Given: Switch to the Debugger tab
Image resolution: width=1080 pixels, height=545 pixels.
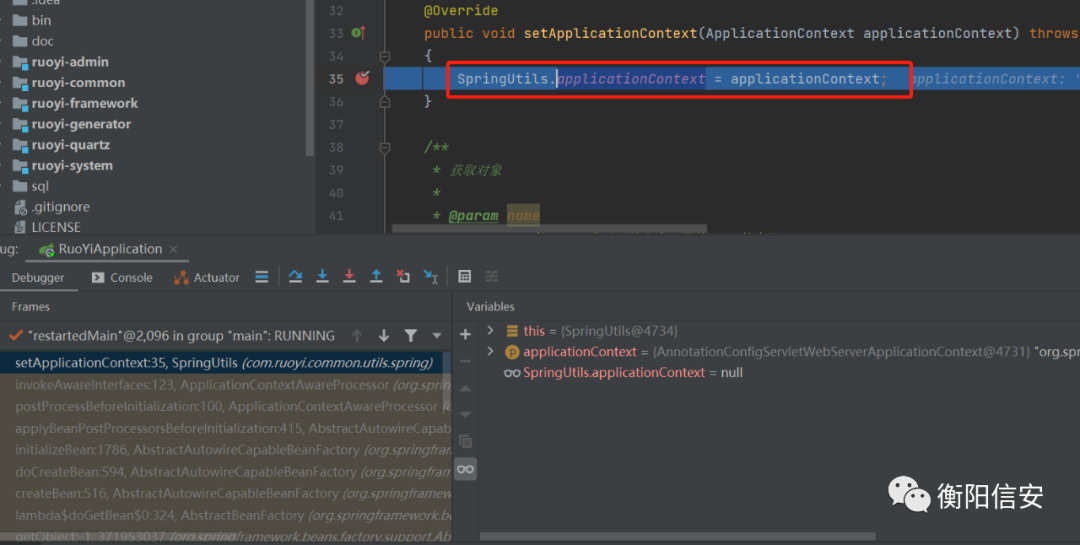Looking at the screenshot, I should (38, 277).
